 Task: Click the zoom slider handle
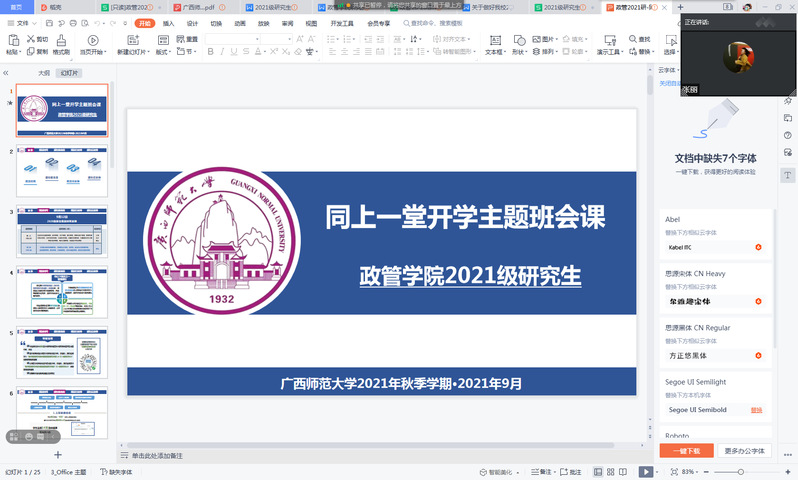[x=740, y=472]
